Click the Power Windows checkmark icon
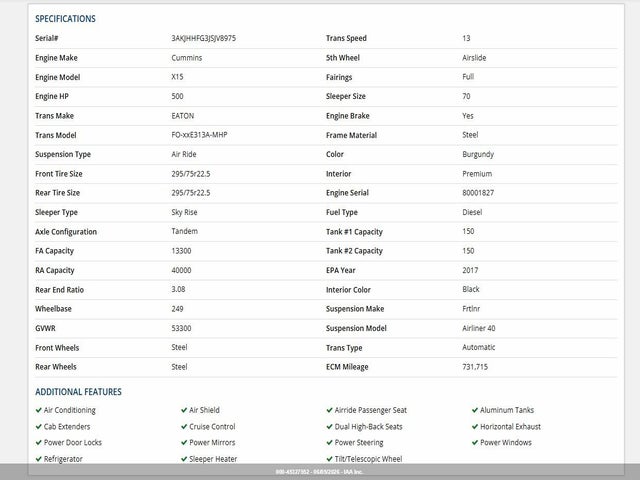 (475, 442)
